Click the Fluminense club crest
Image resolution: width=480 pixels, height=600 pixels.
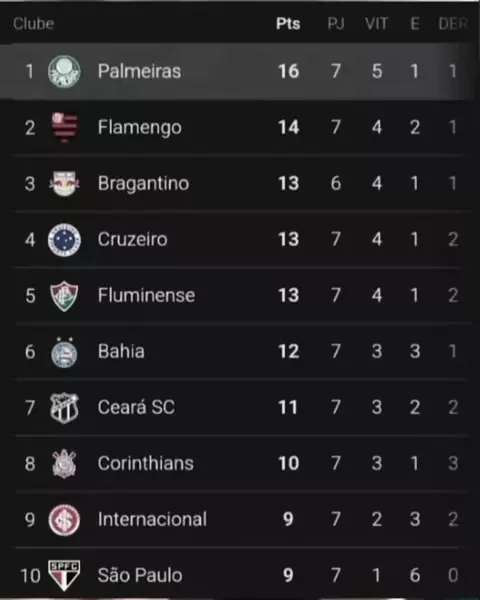pos(64,295)
